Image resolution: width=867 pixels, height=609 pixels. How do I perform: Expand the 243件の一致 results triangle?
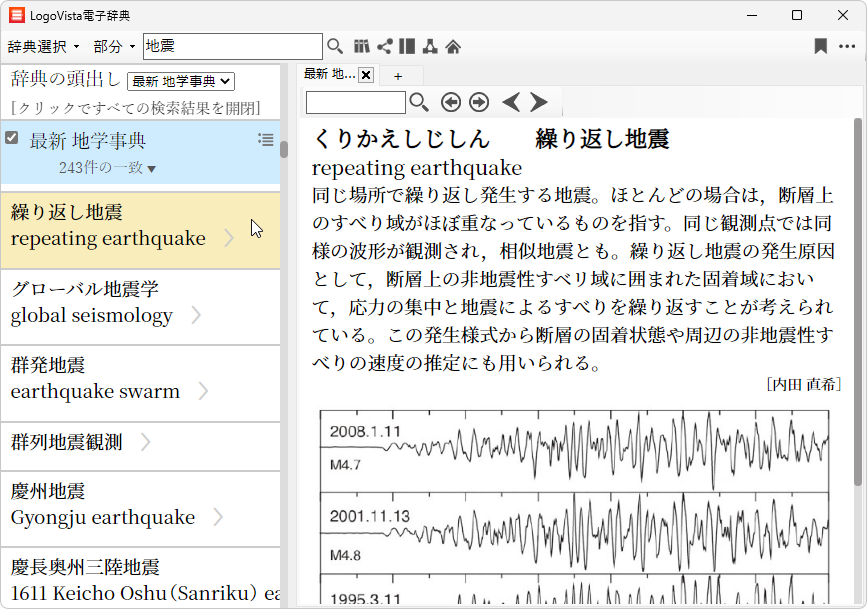[152, 169]
